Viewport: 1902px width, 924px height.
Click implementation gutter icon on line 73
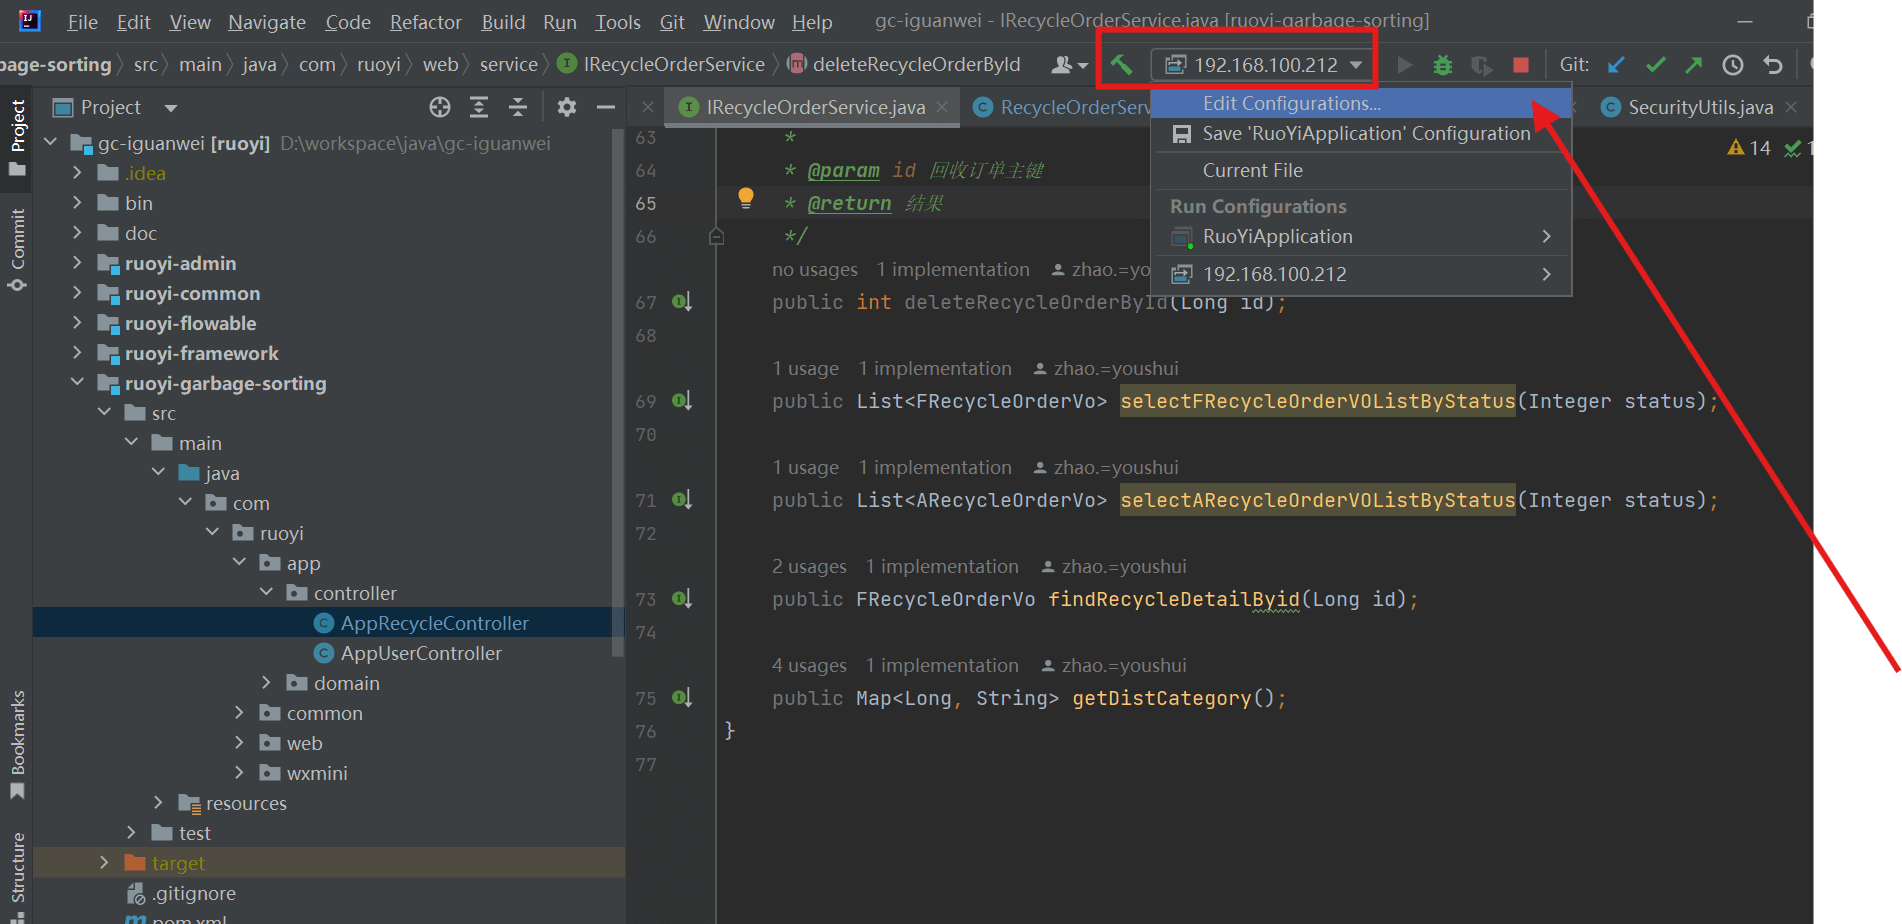(x=682, y=599)
